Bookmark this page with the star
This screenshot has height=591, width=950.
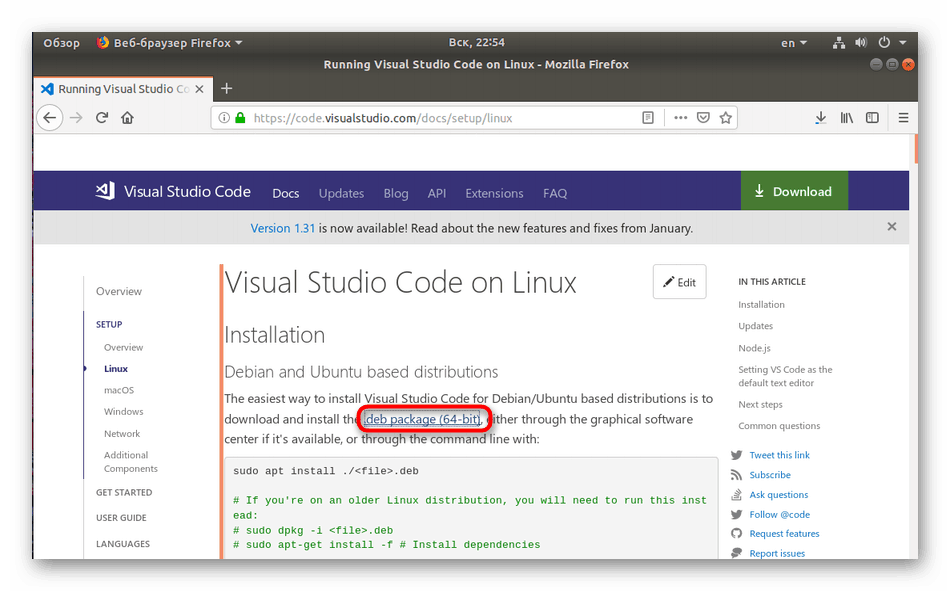click(725, 118)
